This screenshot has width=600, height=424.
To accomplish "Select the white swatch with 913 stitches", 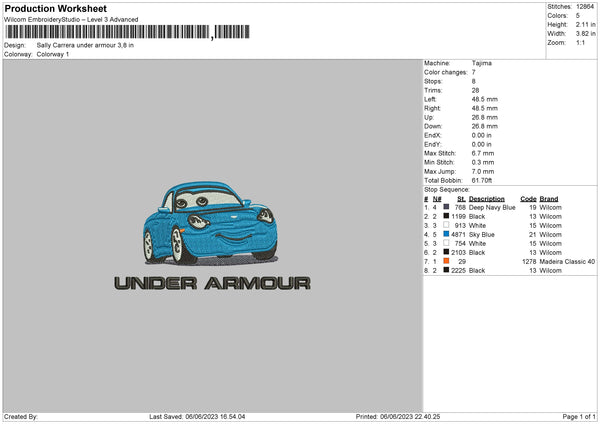I will 446,225.
